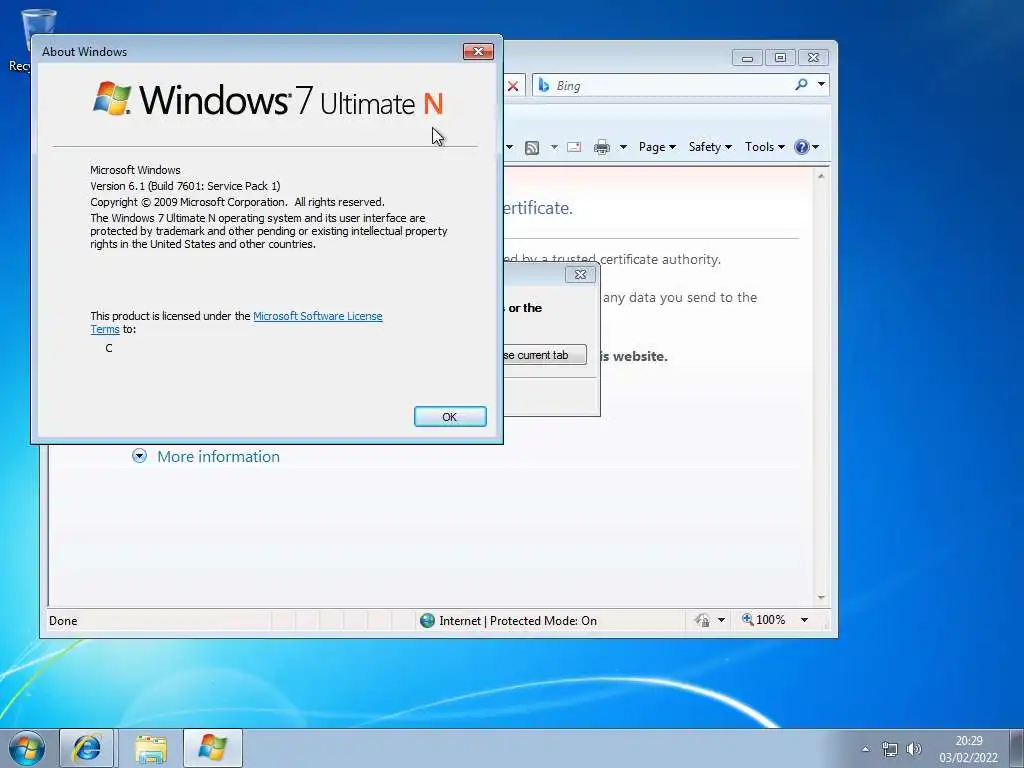Open Windows Explorer folder icon on taskbar
The width and height of the screenshot is (1024, 768).
[151, 748]
